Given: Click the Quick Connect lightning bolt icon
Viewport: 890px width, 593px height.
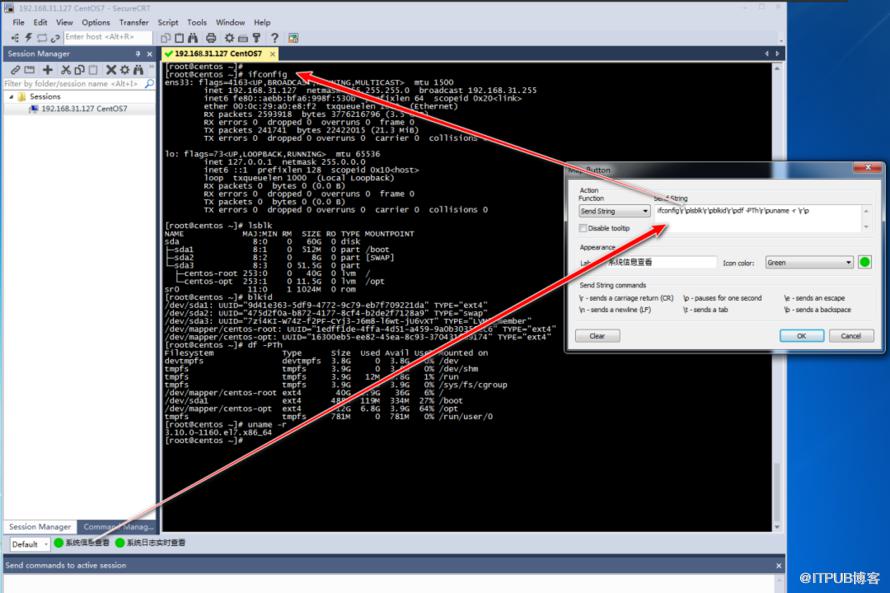Looking at the screenshot, I should point(28,38).
